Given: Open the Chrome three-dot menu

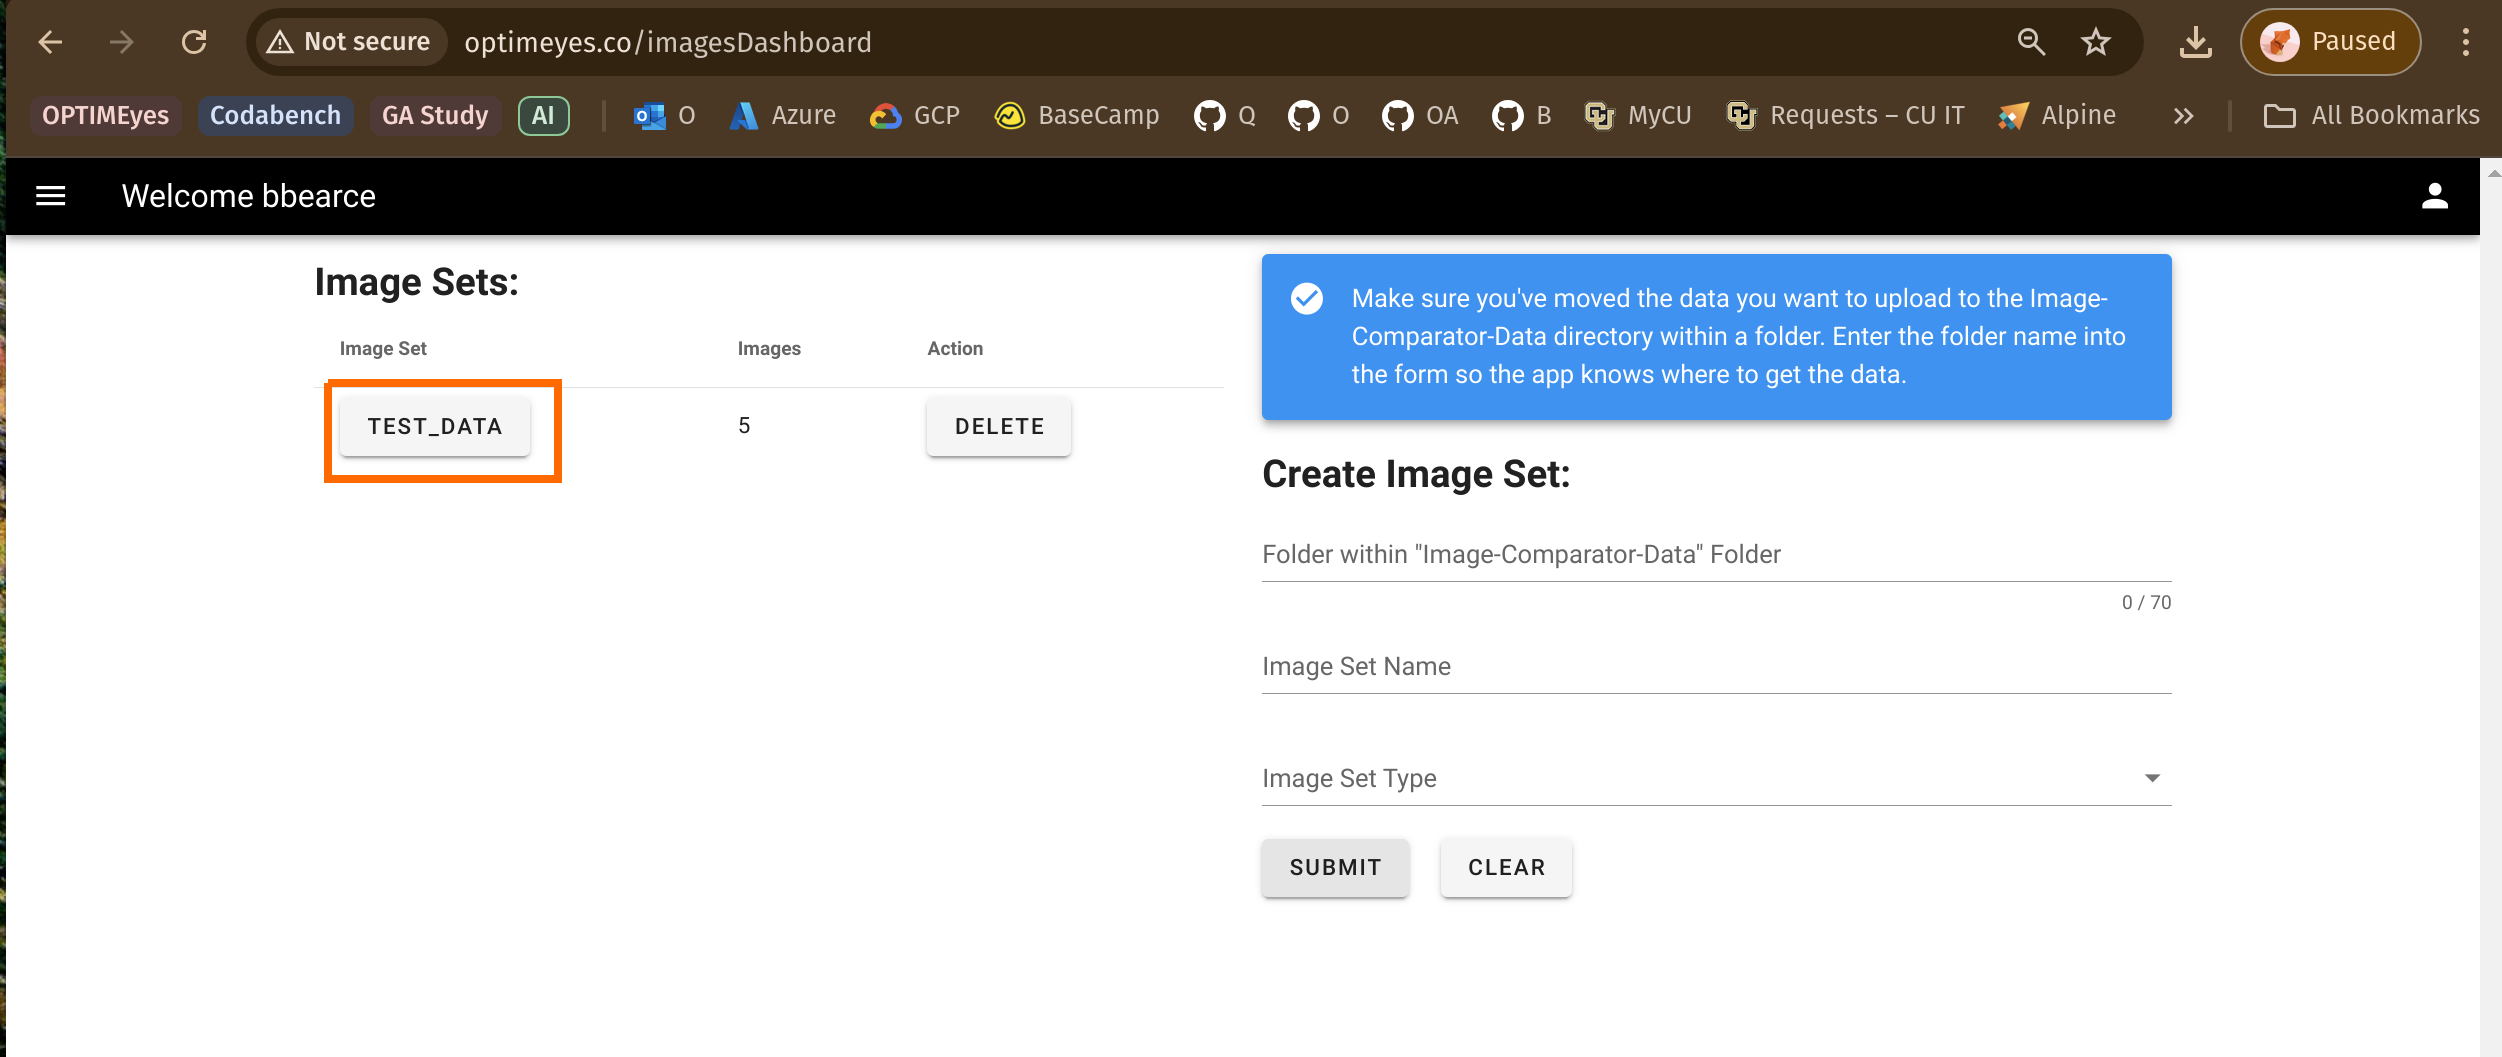Looking at the screenshot, I should (2466, 42).
